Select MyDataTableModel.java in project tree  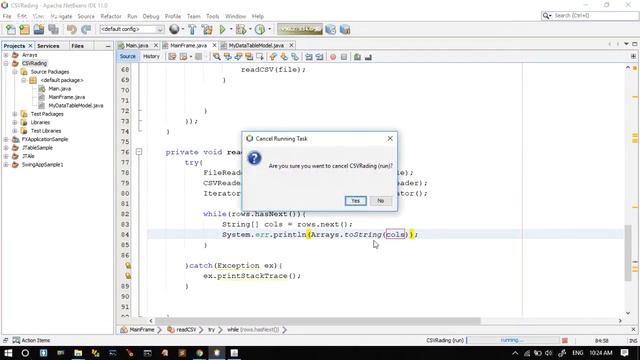pyautogui.click(x=76, y=105)
